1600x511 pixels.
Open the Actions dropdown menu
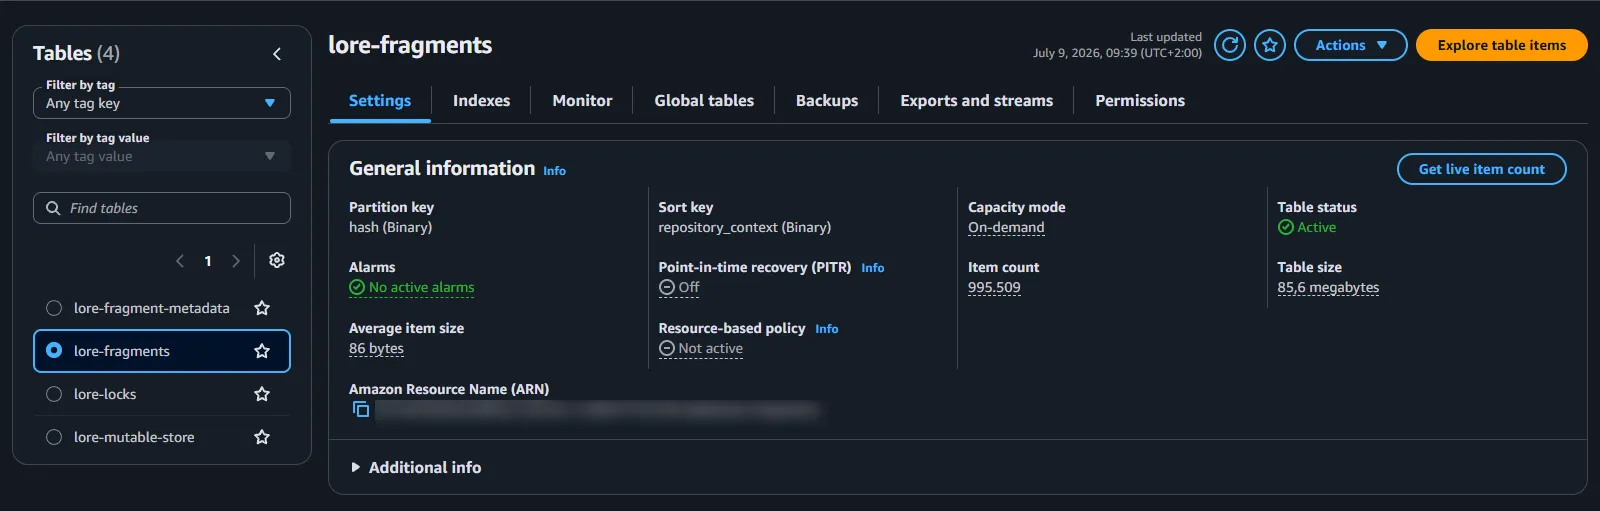[1350, 45]
